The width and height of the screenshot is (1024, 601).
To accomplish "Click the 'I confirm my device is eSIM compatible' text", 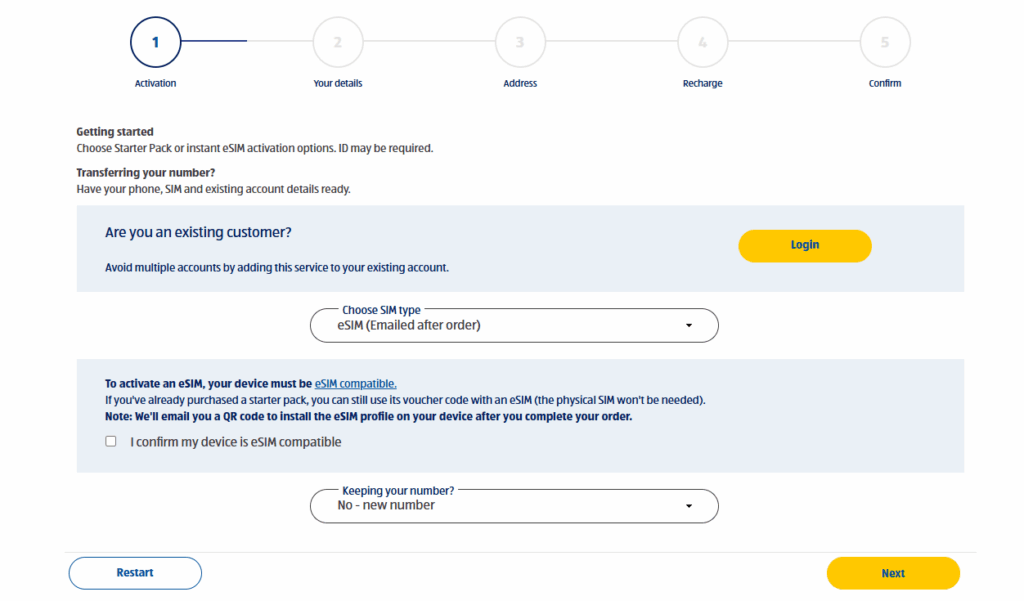I will [x=236, y=442].
